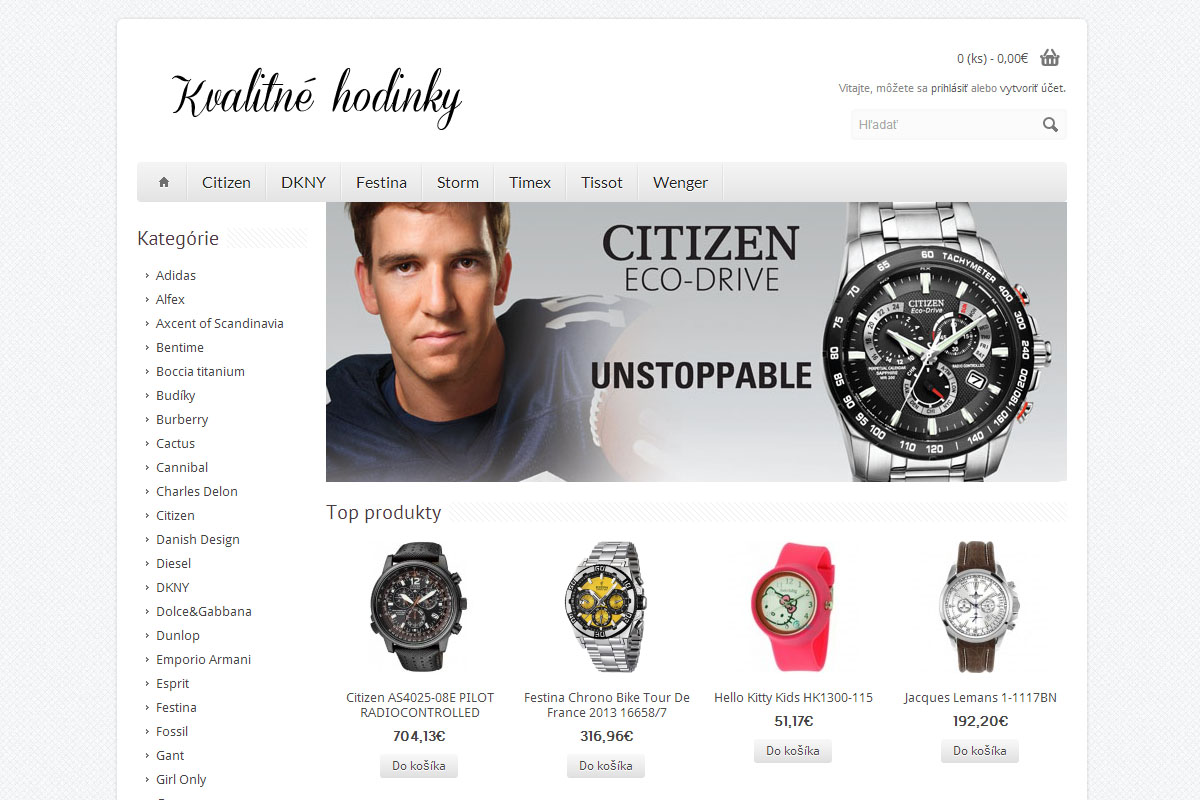
Task: Click the arrow next to Fossil
Action: click(147, 732)
